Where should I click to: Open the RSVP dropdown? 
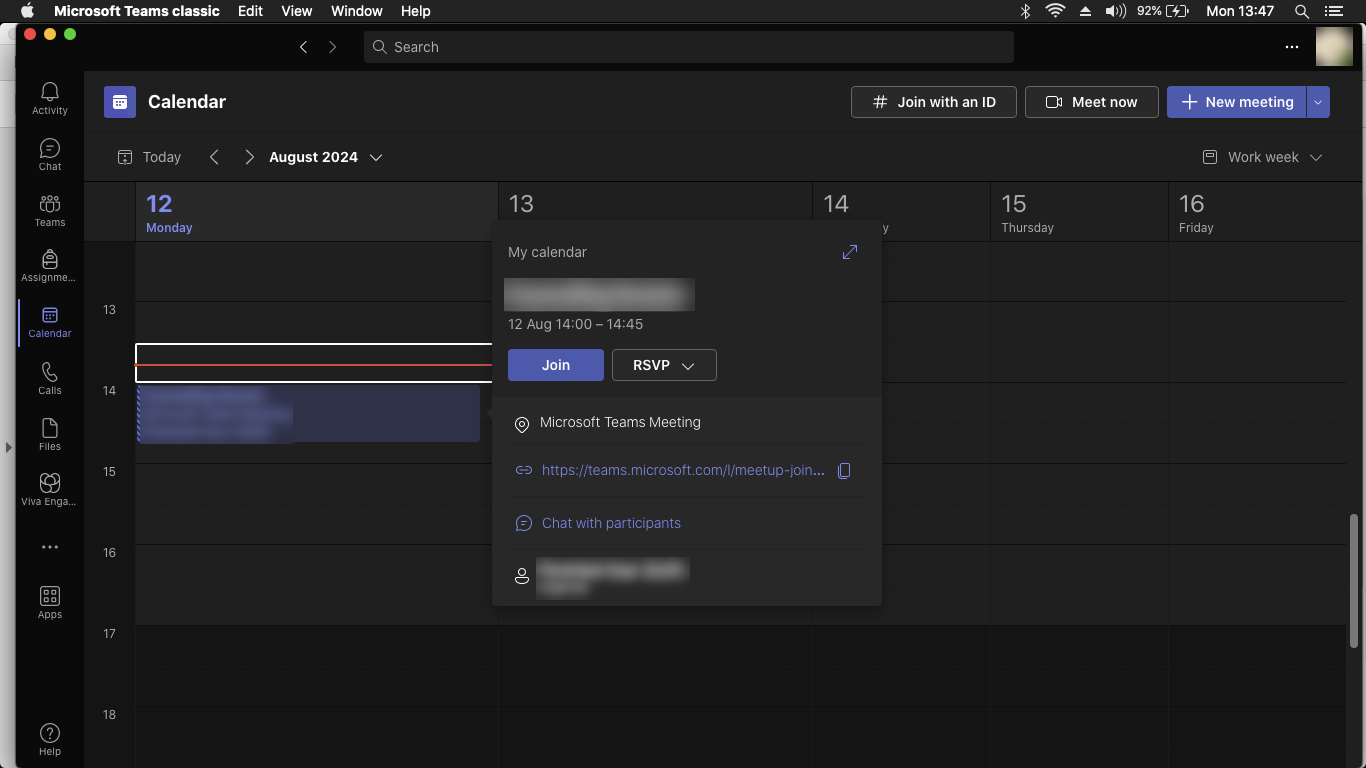(x=664, y=365)
